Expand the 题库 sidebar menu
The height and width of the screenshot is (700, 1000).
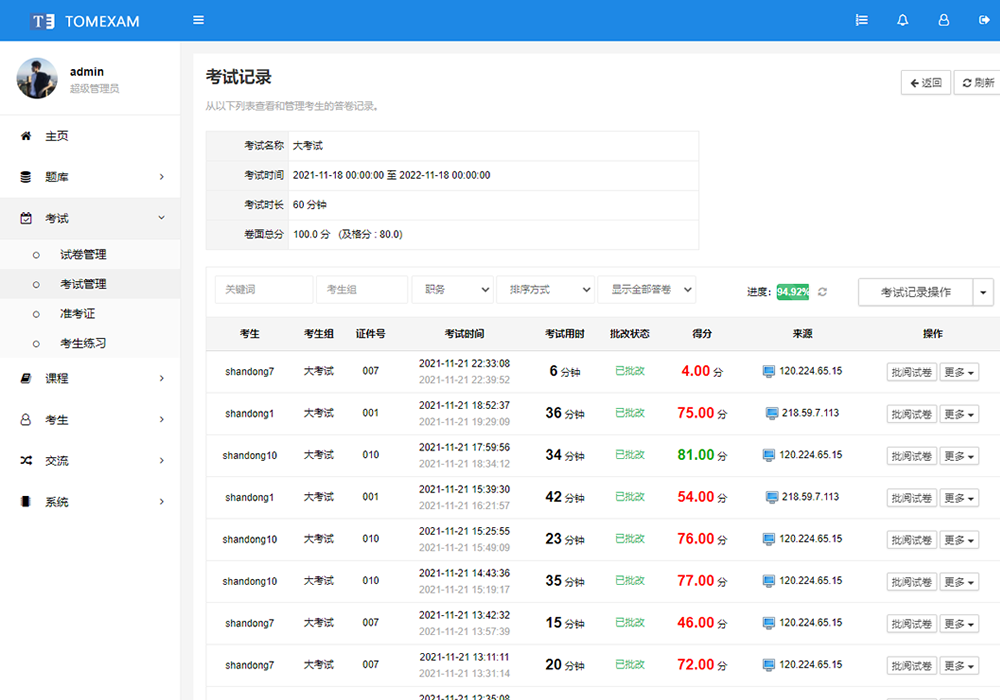(90, 177)
